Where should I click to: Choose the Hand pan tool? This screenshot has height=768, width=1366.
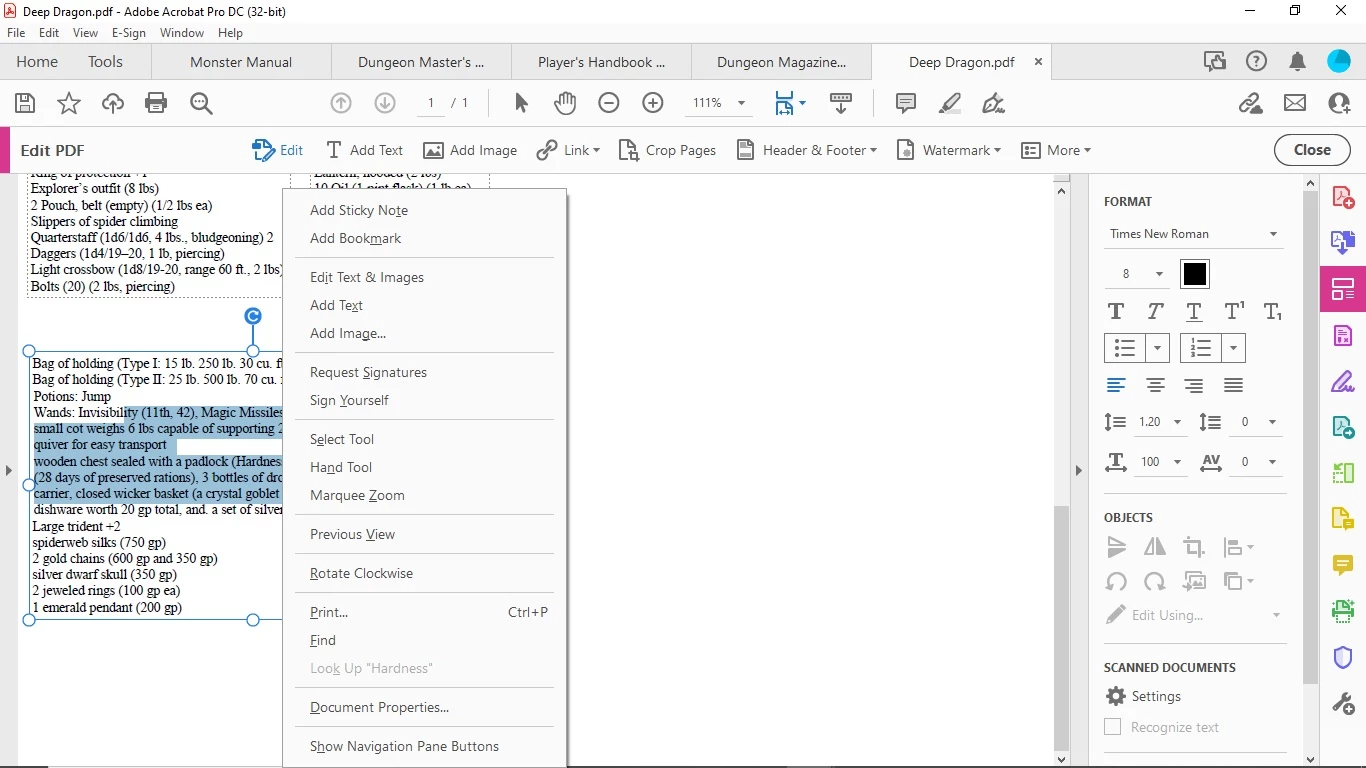565,103
